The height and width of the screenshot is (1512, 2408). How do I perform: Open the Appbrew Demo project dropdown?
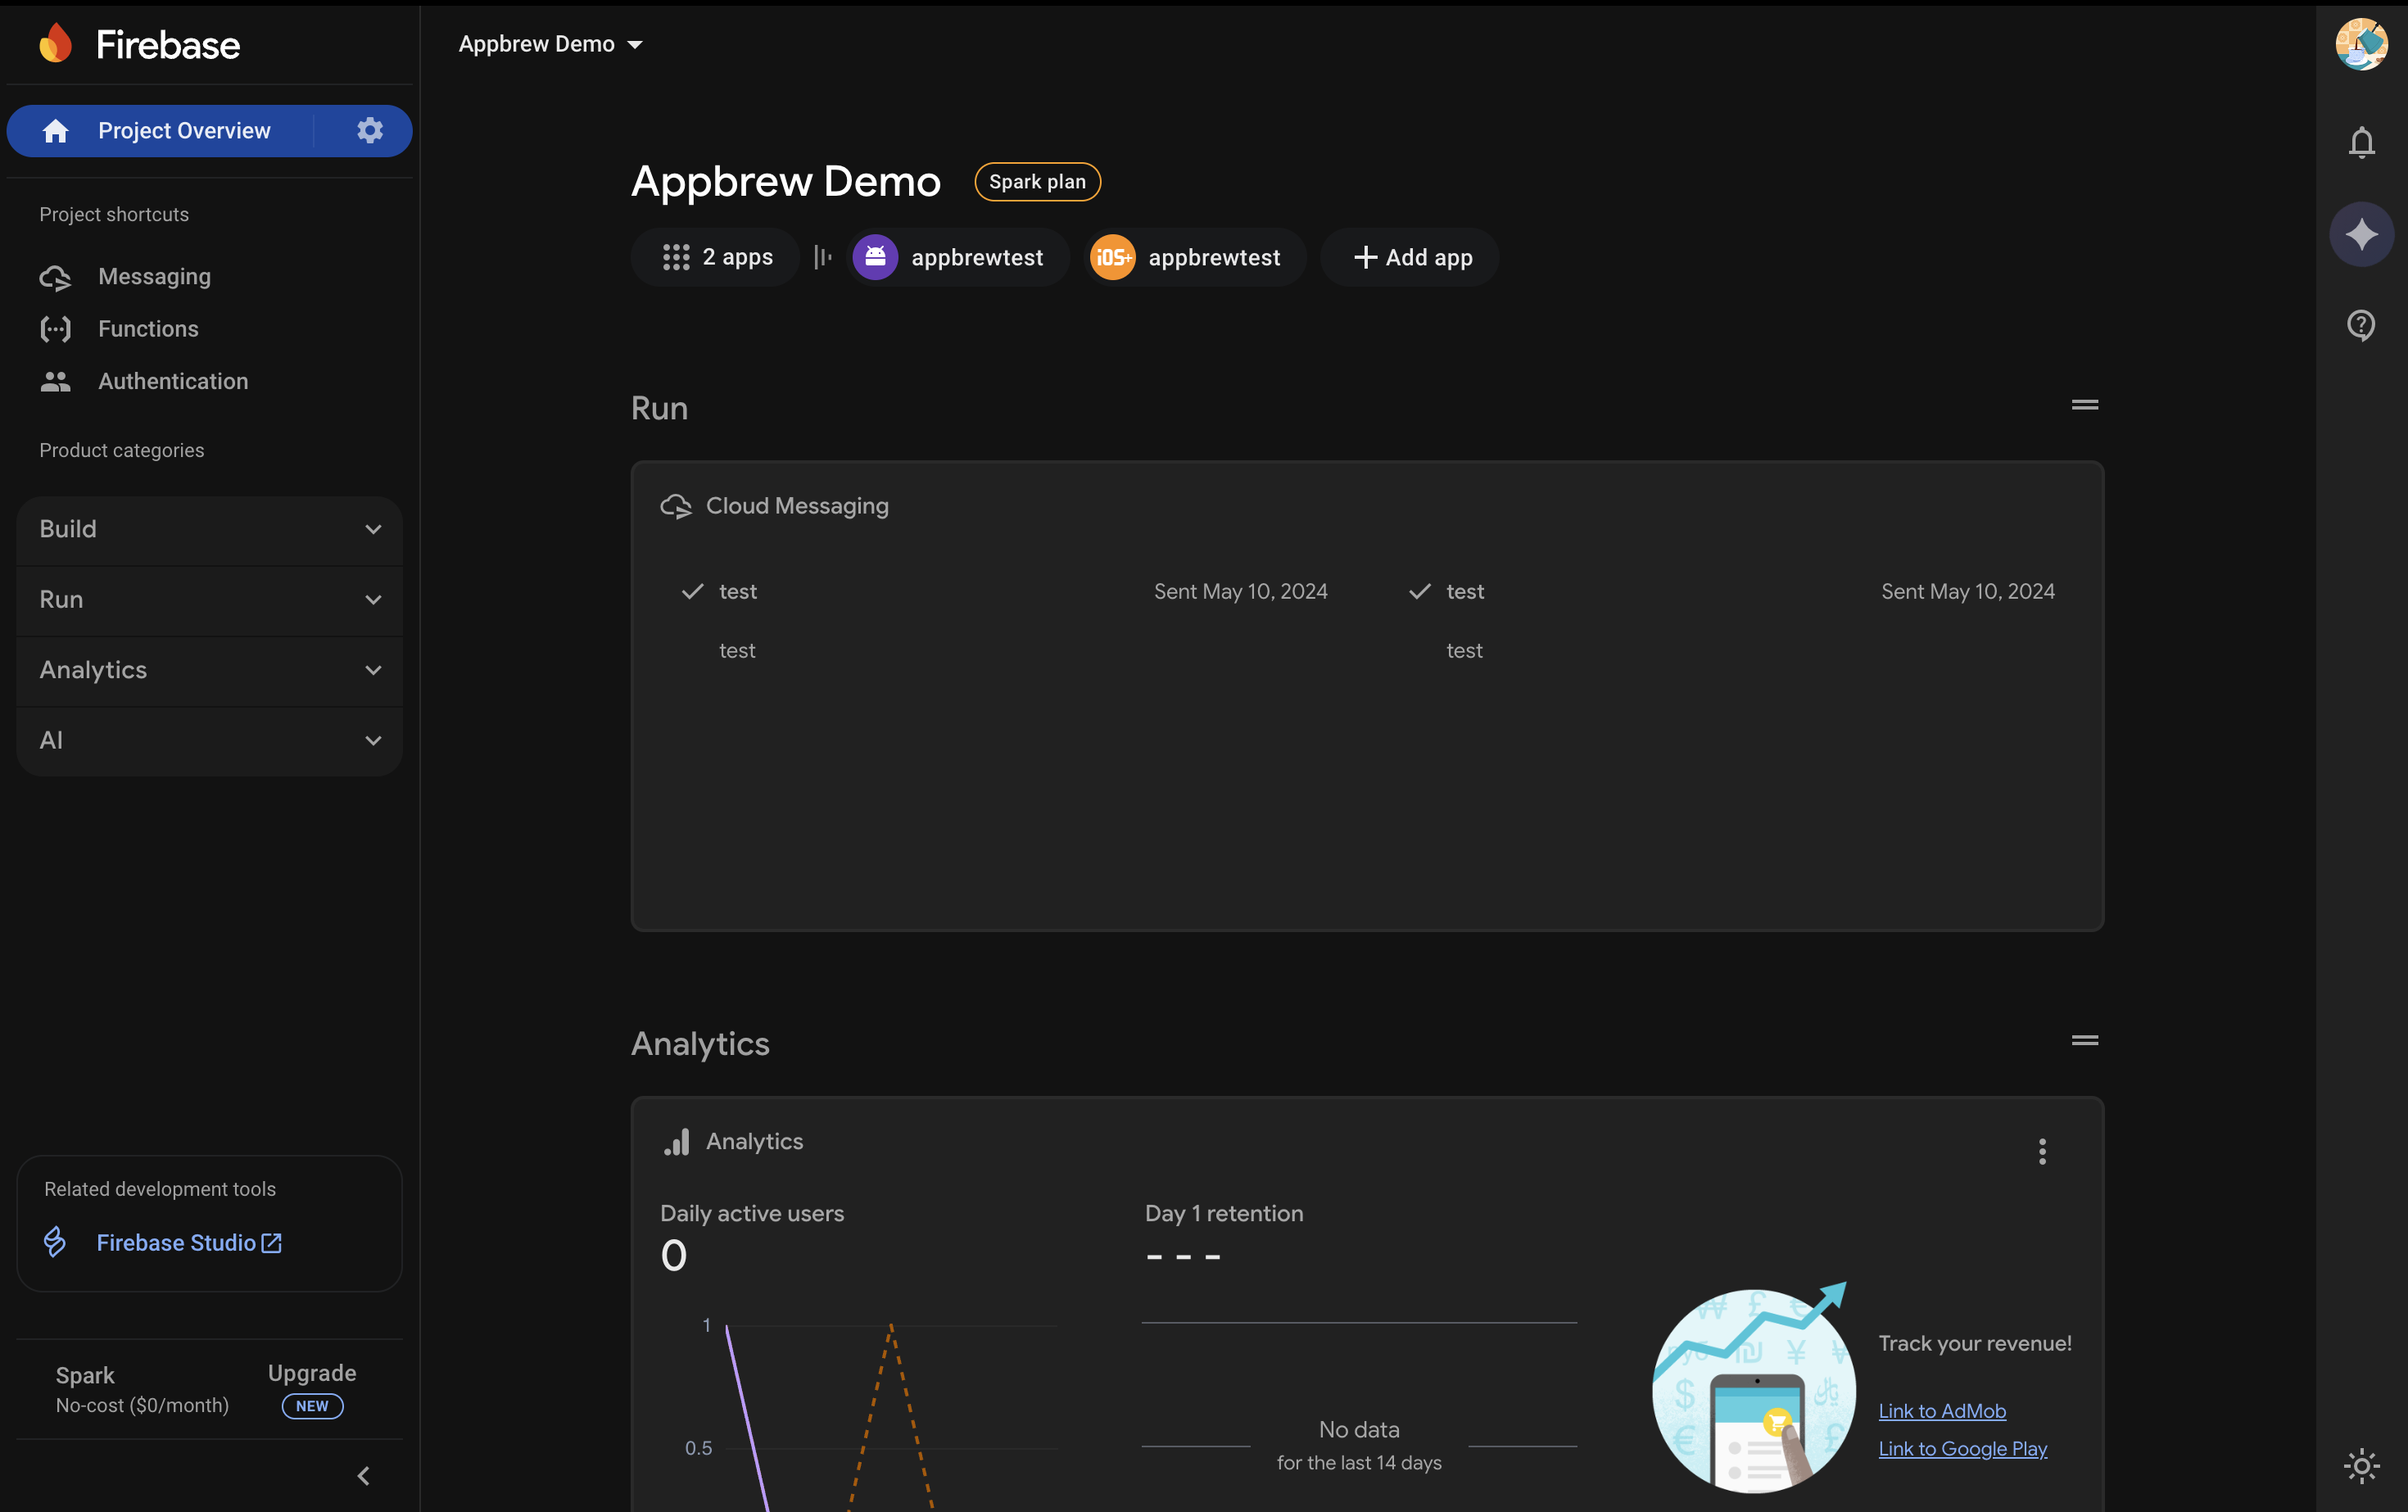pos(550,44)
